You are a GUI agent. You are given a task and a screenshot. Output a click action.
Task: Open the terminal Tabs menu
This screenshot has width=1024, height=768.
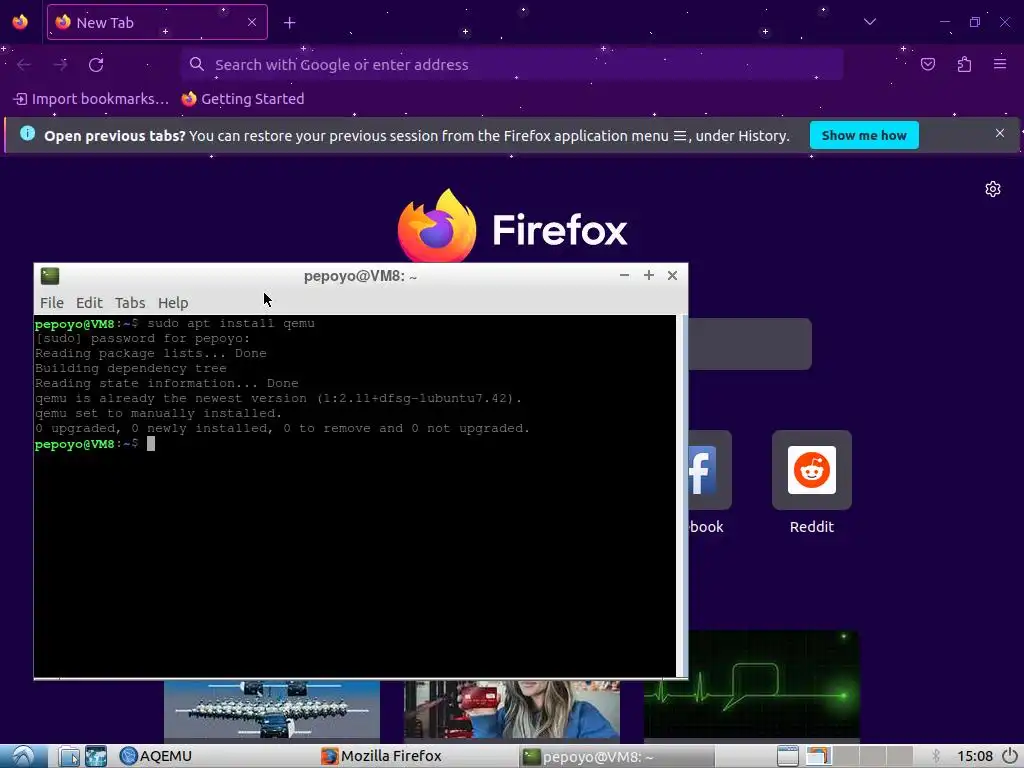coord(130,303)
